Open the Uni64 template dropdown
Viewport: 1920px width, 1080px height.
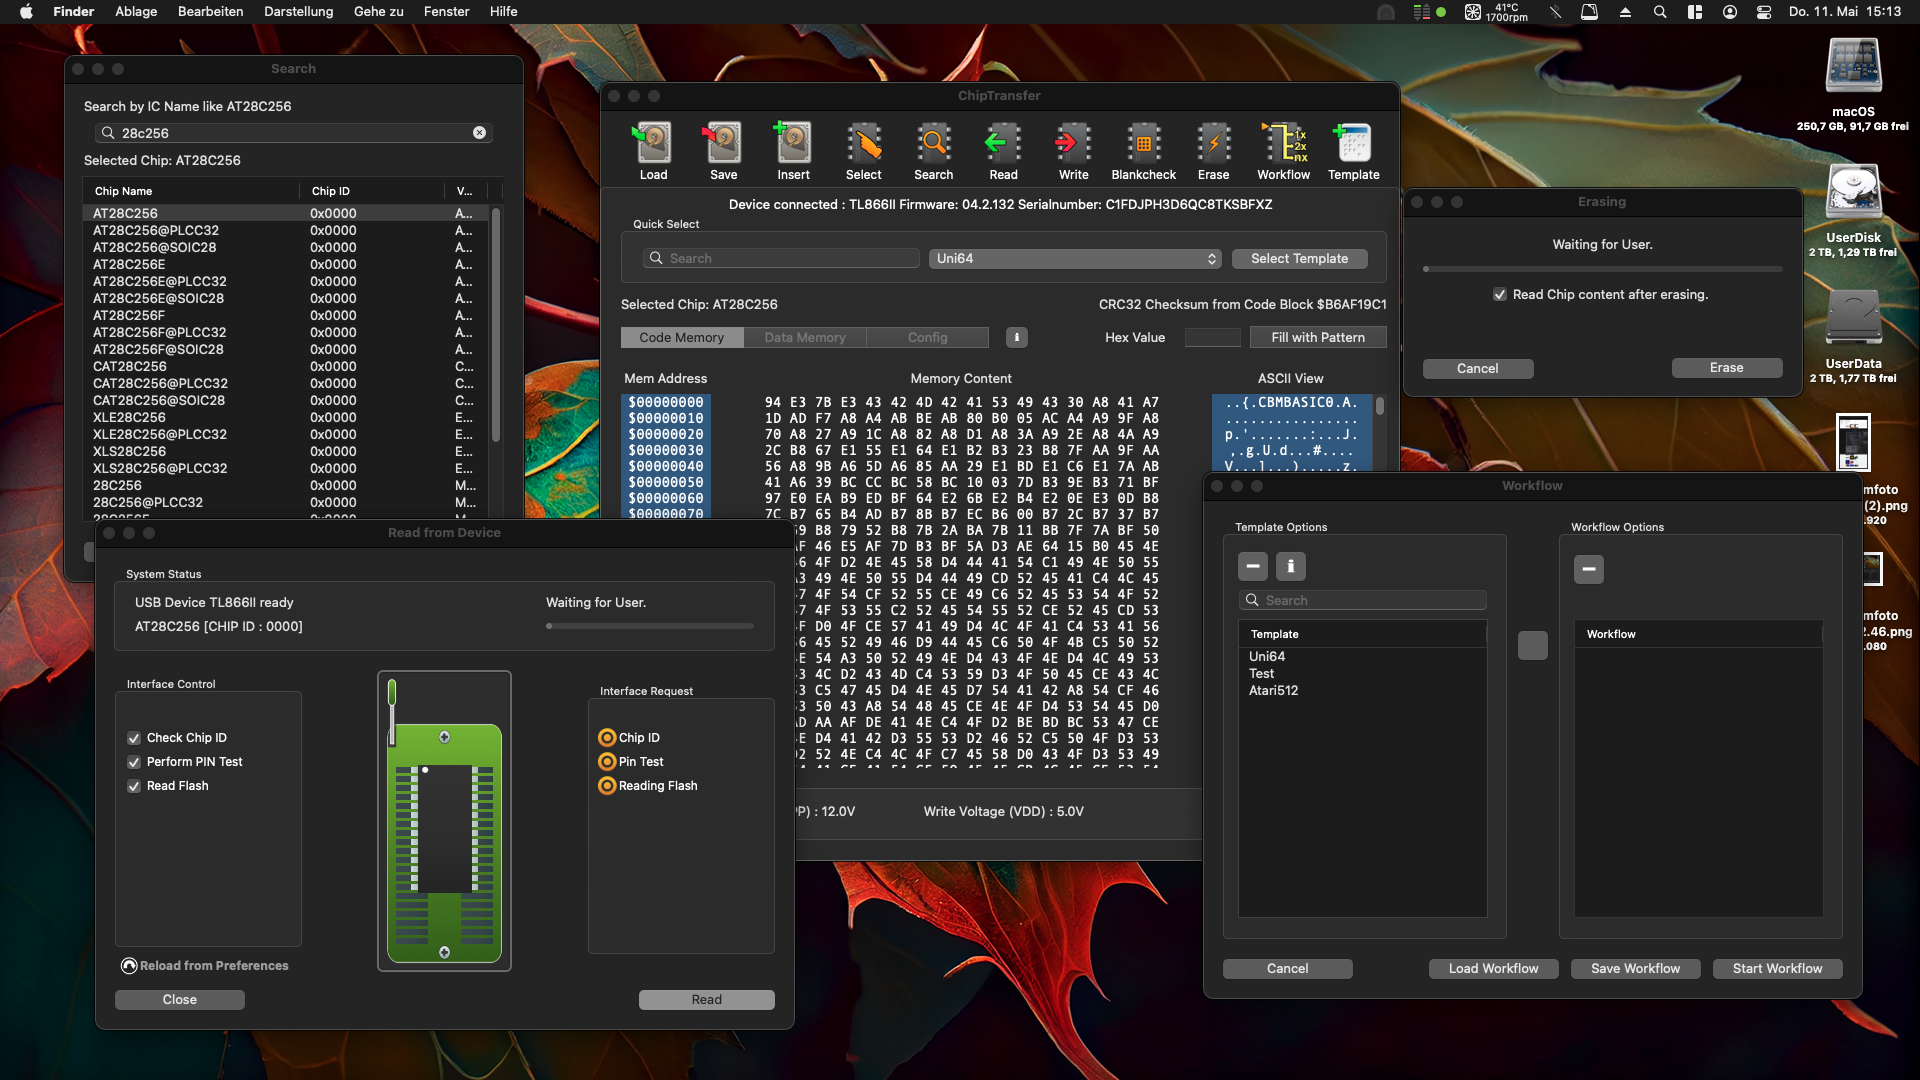tap(1075, 258)
